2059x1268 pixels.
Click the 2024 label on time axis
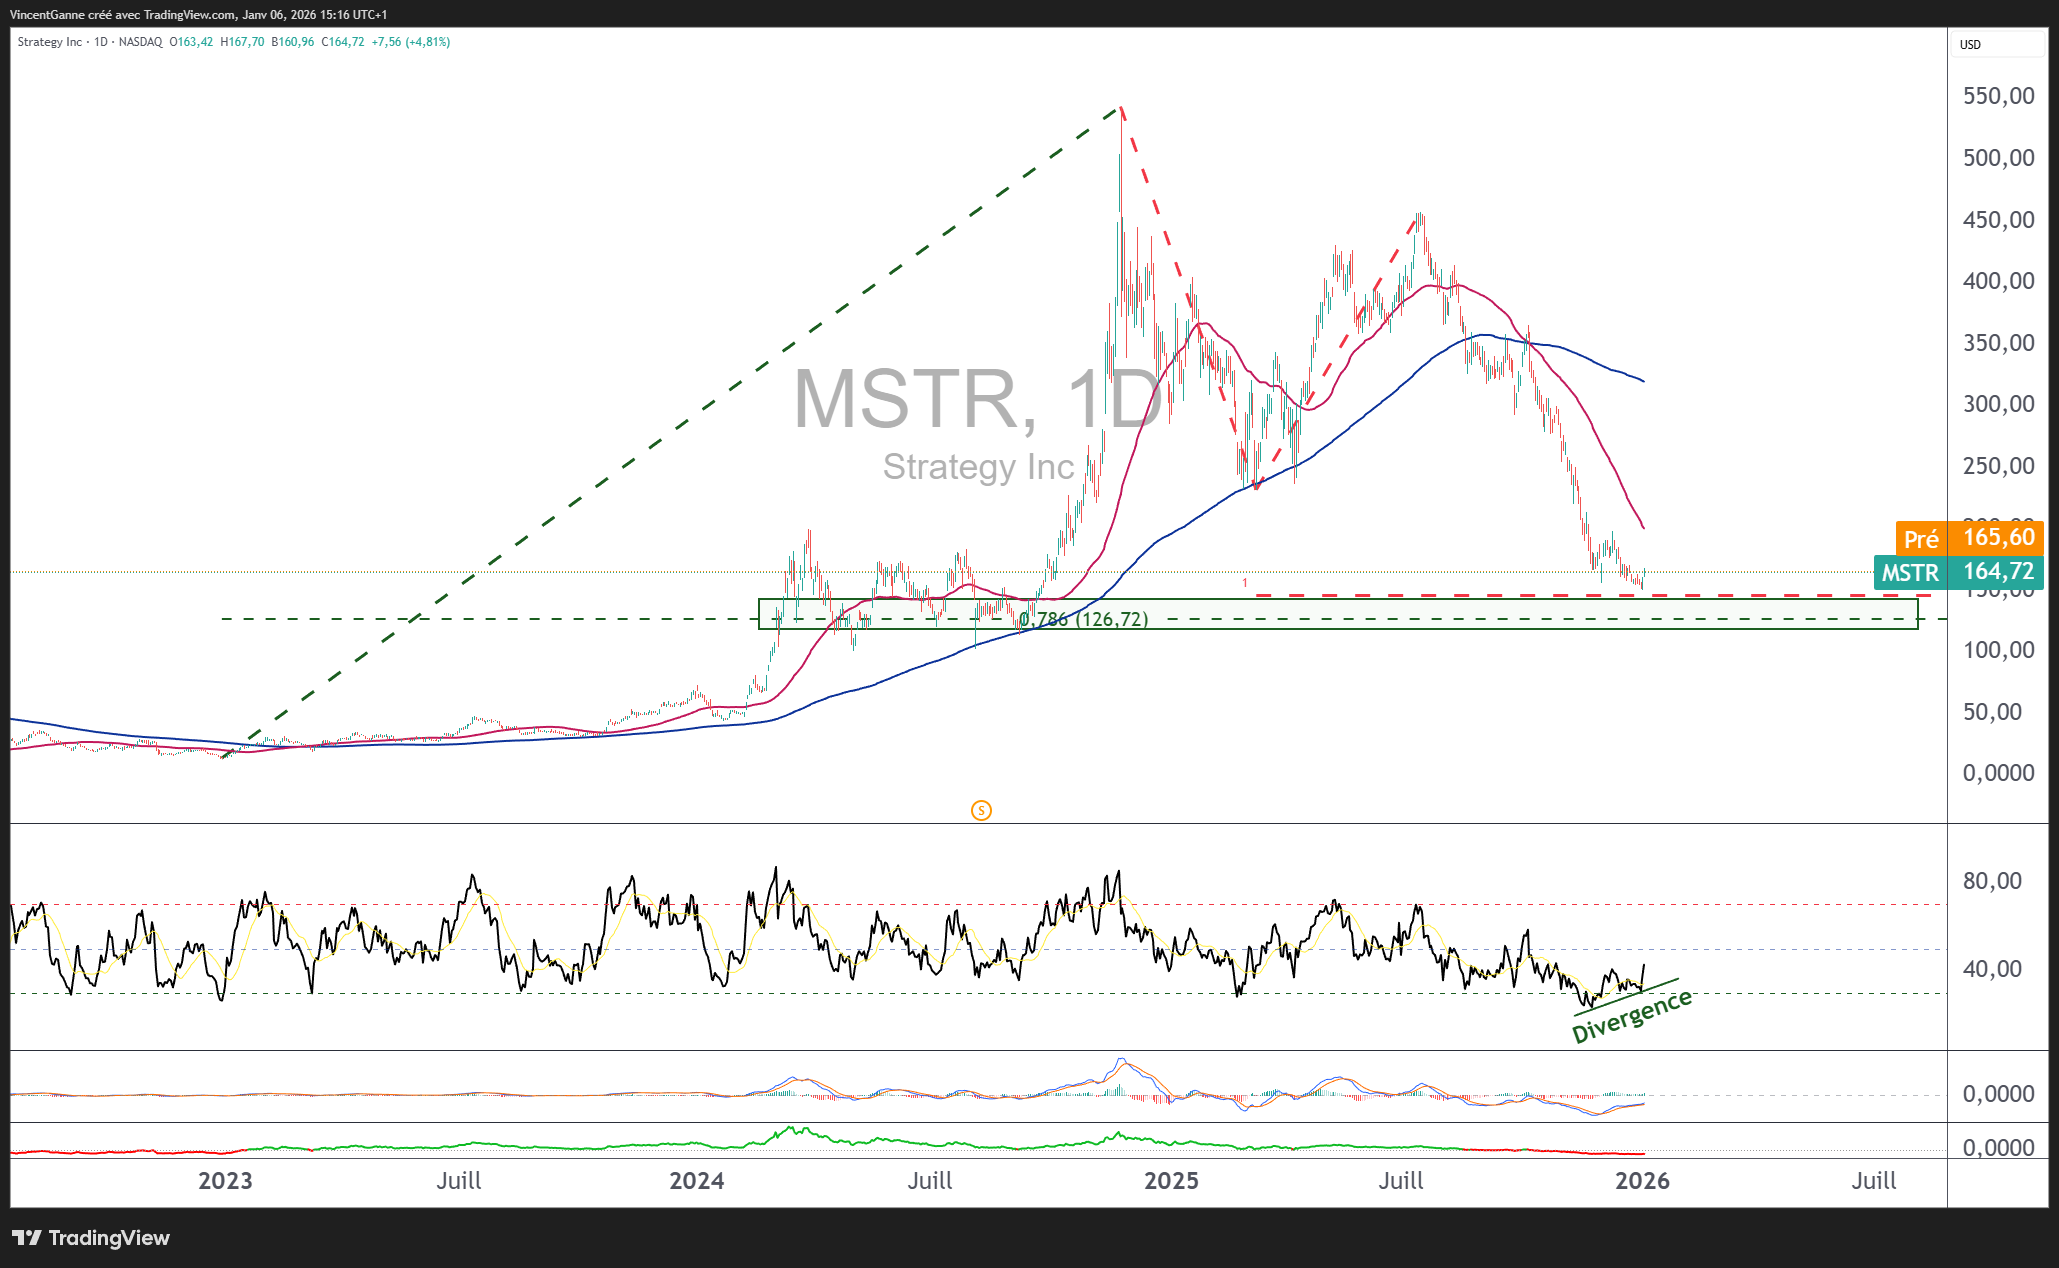696,1181
